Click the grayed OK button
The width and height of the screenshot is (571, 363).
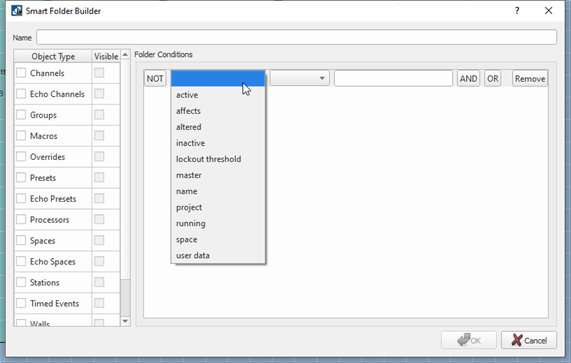(x=469, y=340)
